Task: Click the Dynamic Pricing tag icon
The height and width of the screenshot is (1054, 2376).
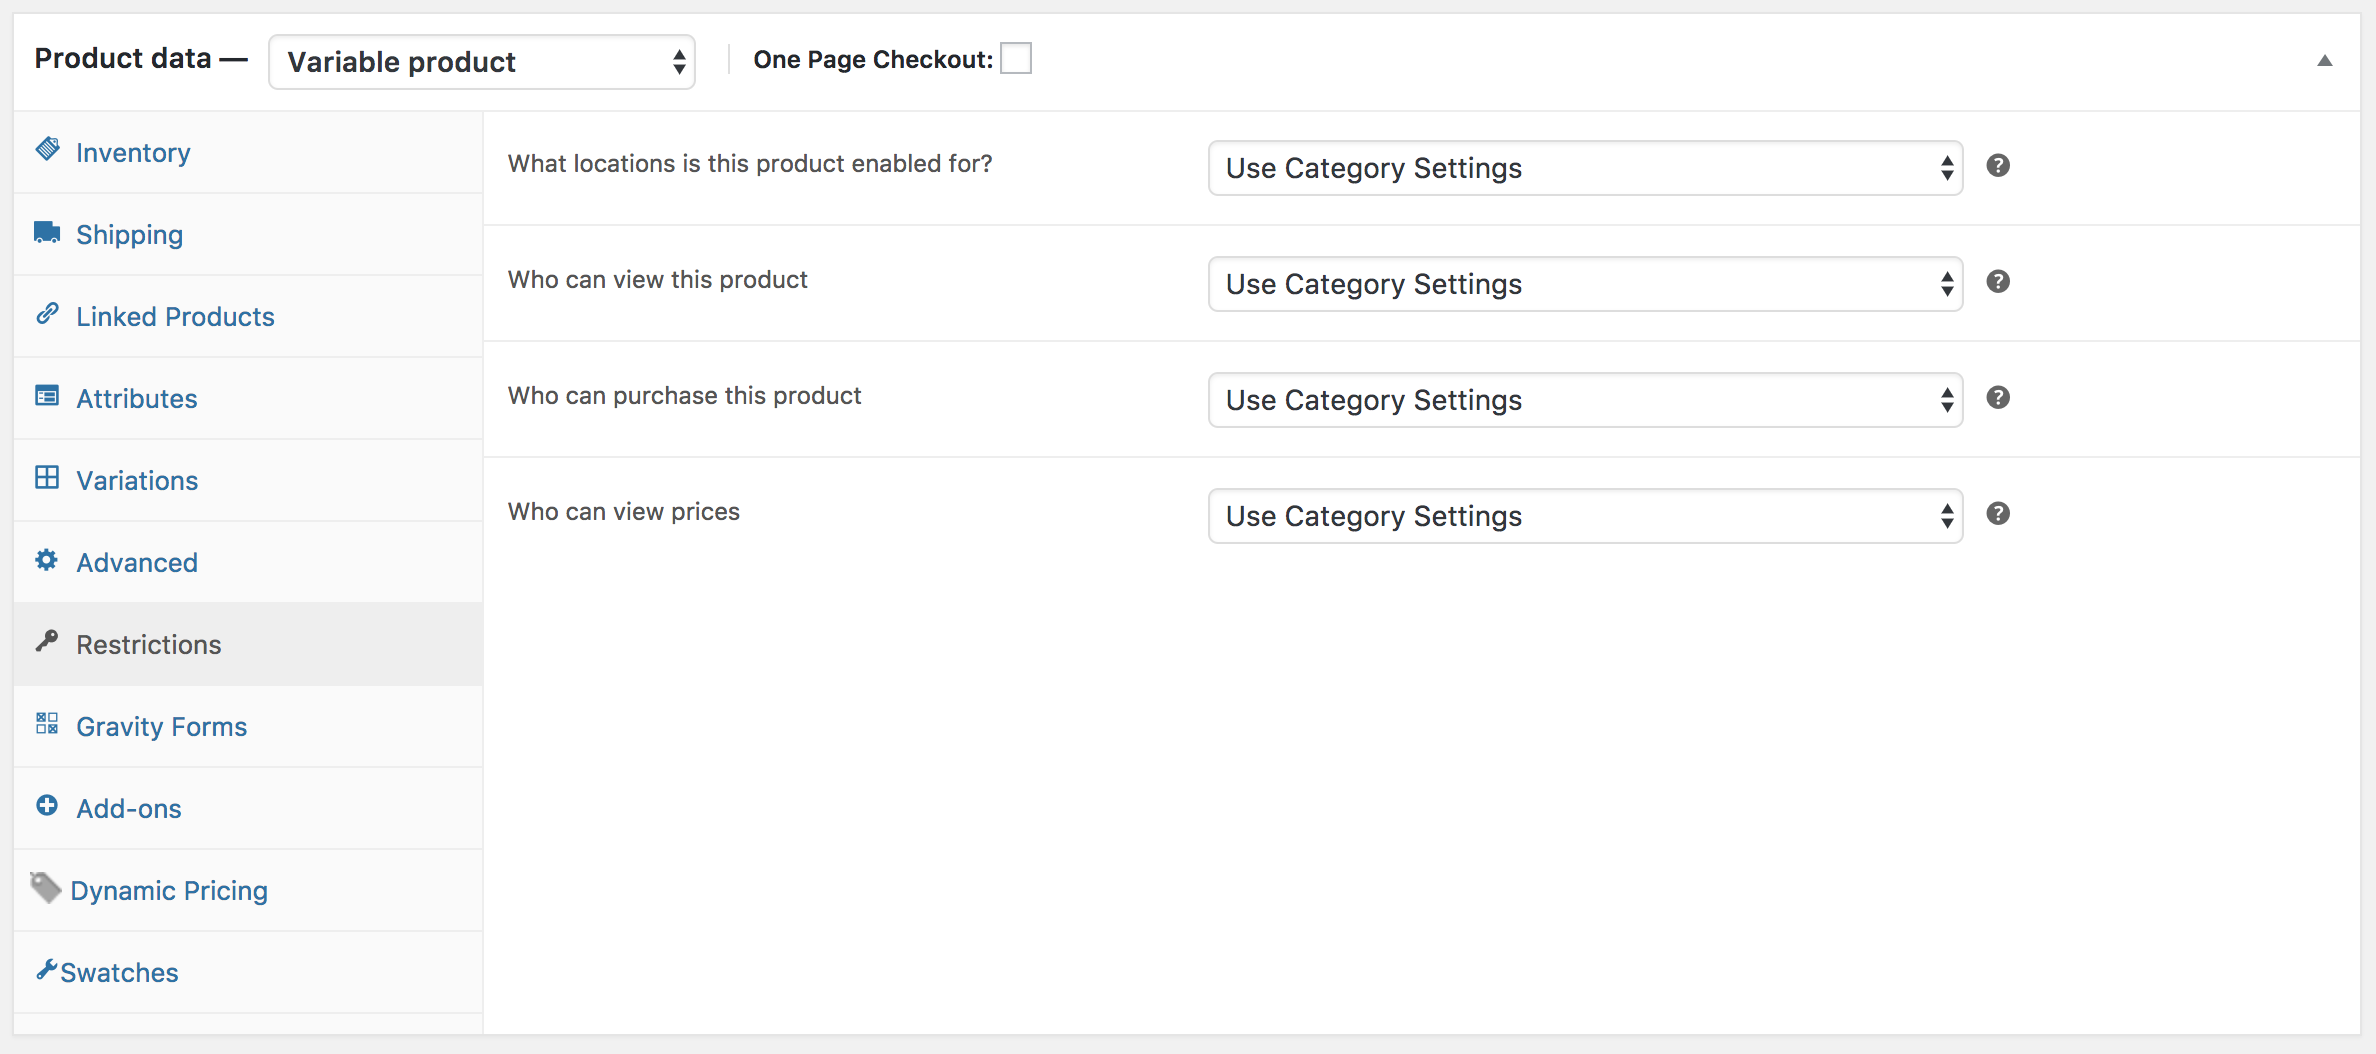Action: click(46, 887)
